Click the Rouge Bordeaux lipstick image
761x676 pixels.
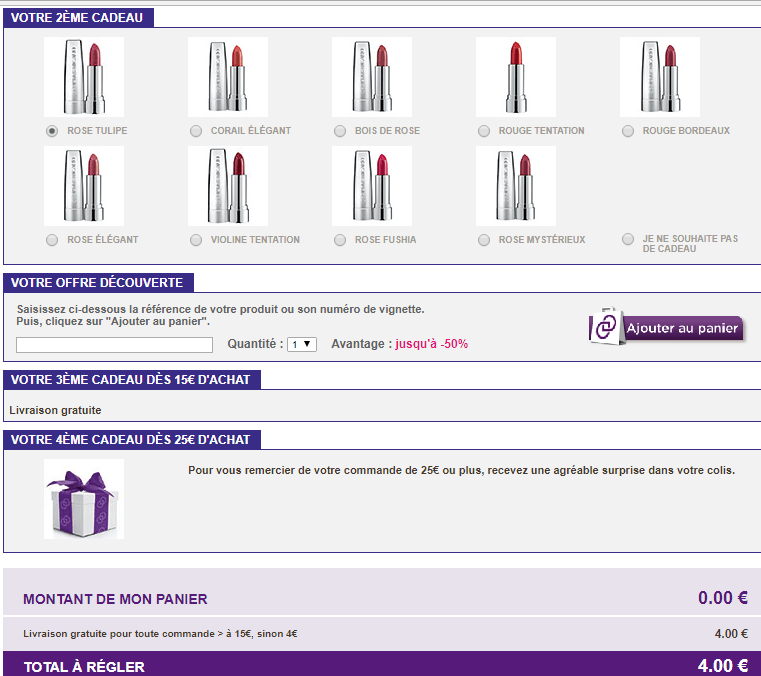click(660, 77)
